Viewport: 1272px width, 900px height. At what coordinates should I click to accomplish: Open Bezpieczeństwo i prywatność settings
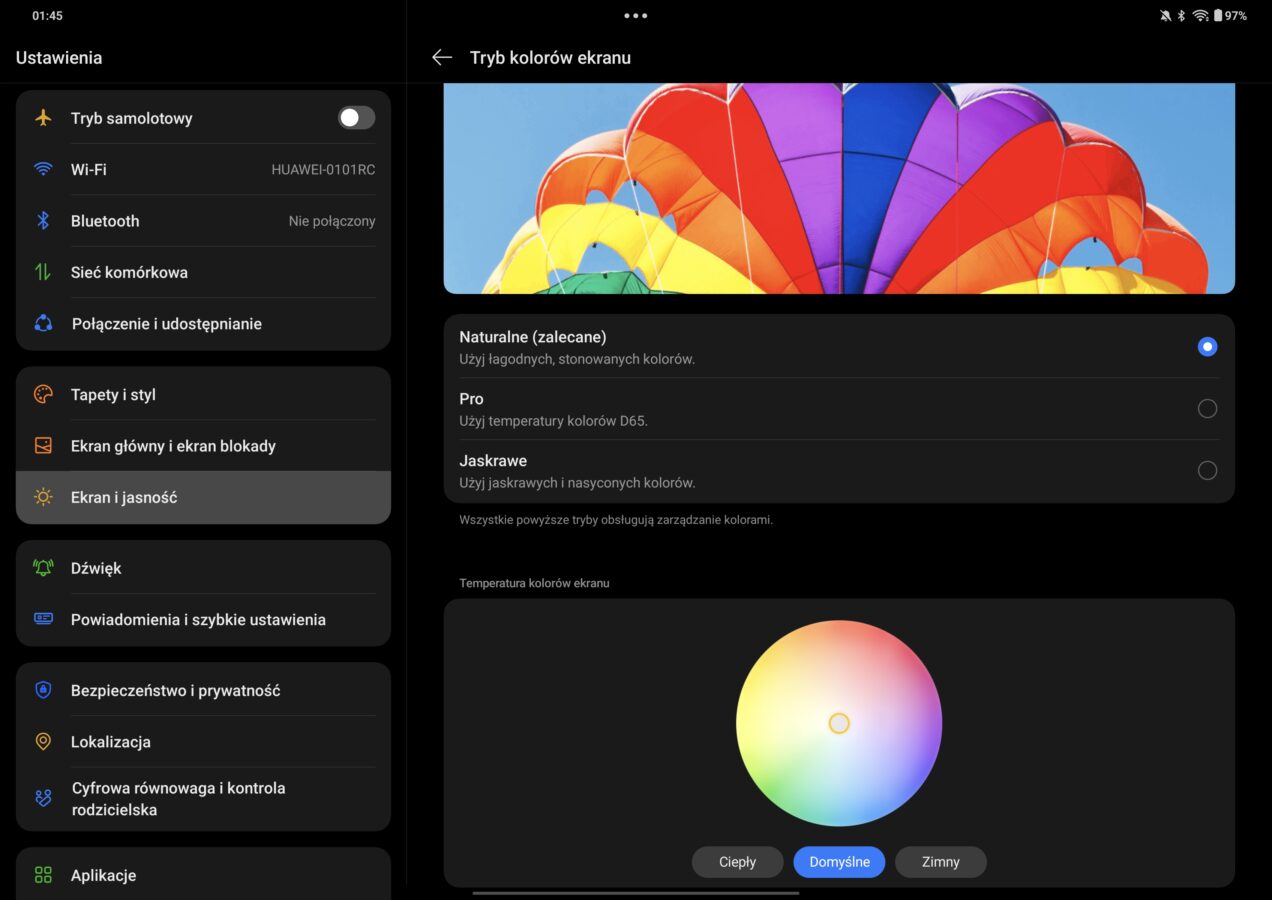click(203, 690)
